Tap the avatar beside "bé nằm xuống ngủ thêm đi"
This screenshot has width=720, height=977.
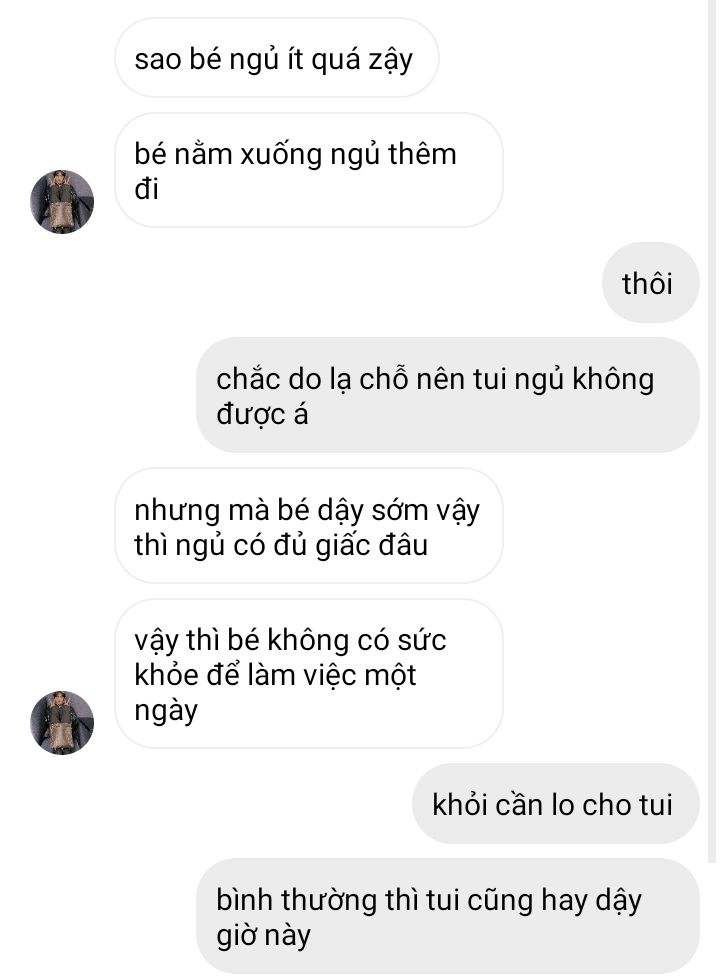click(x=62, y=201)
